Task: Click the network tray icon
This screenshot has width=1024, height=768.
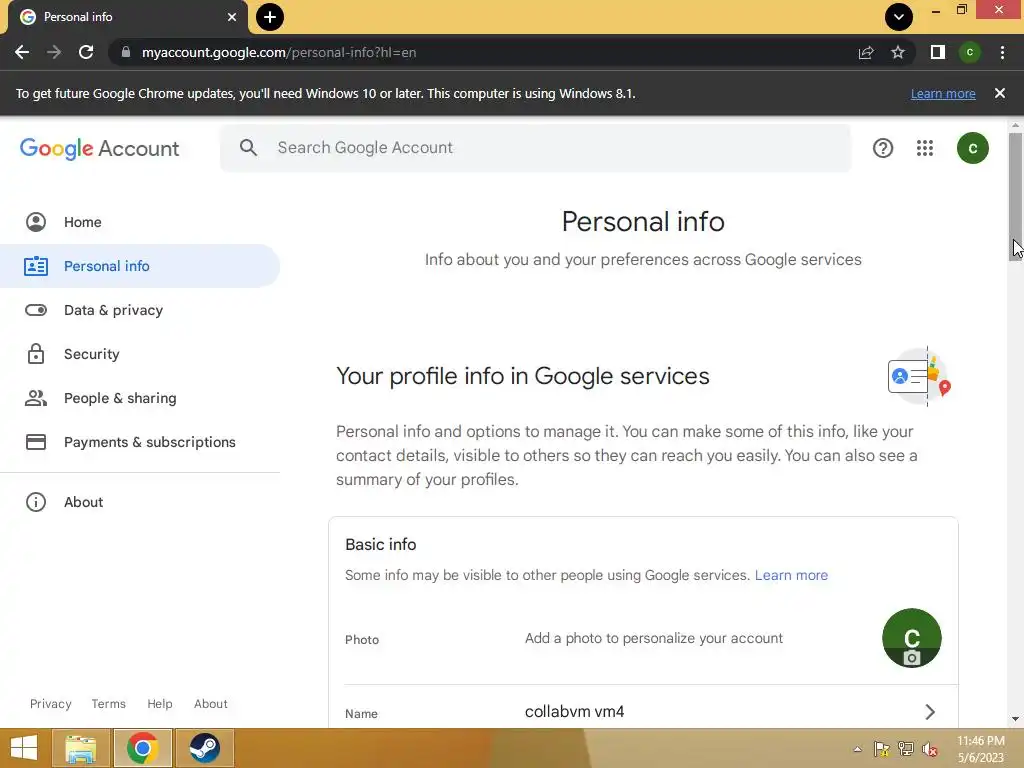Action: coord(906,749)
